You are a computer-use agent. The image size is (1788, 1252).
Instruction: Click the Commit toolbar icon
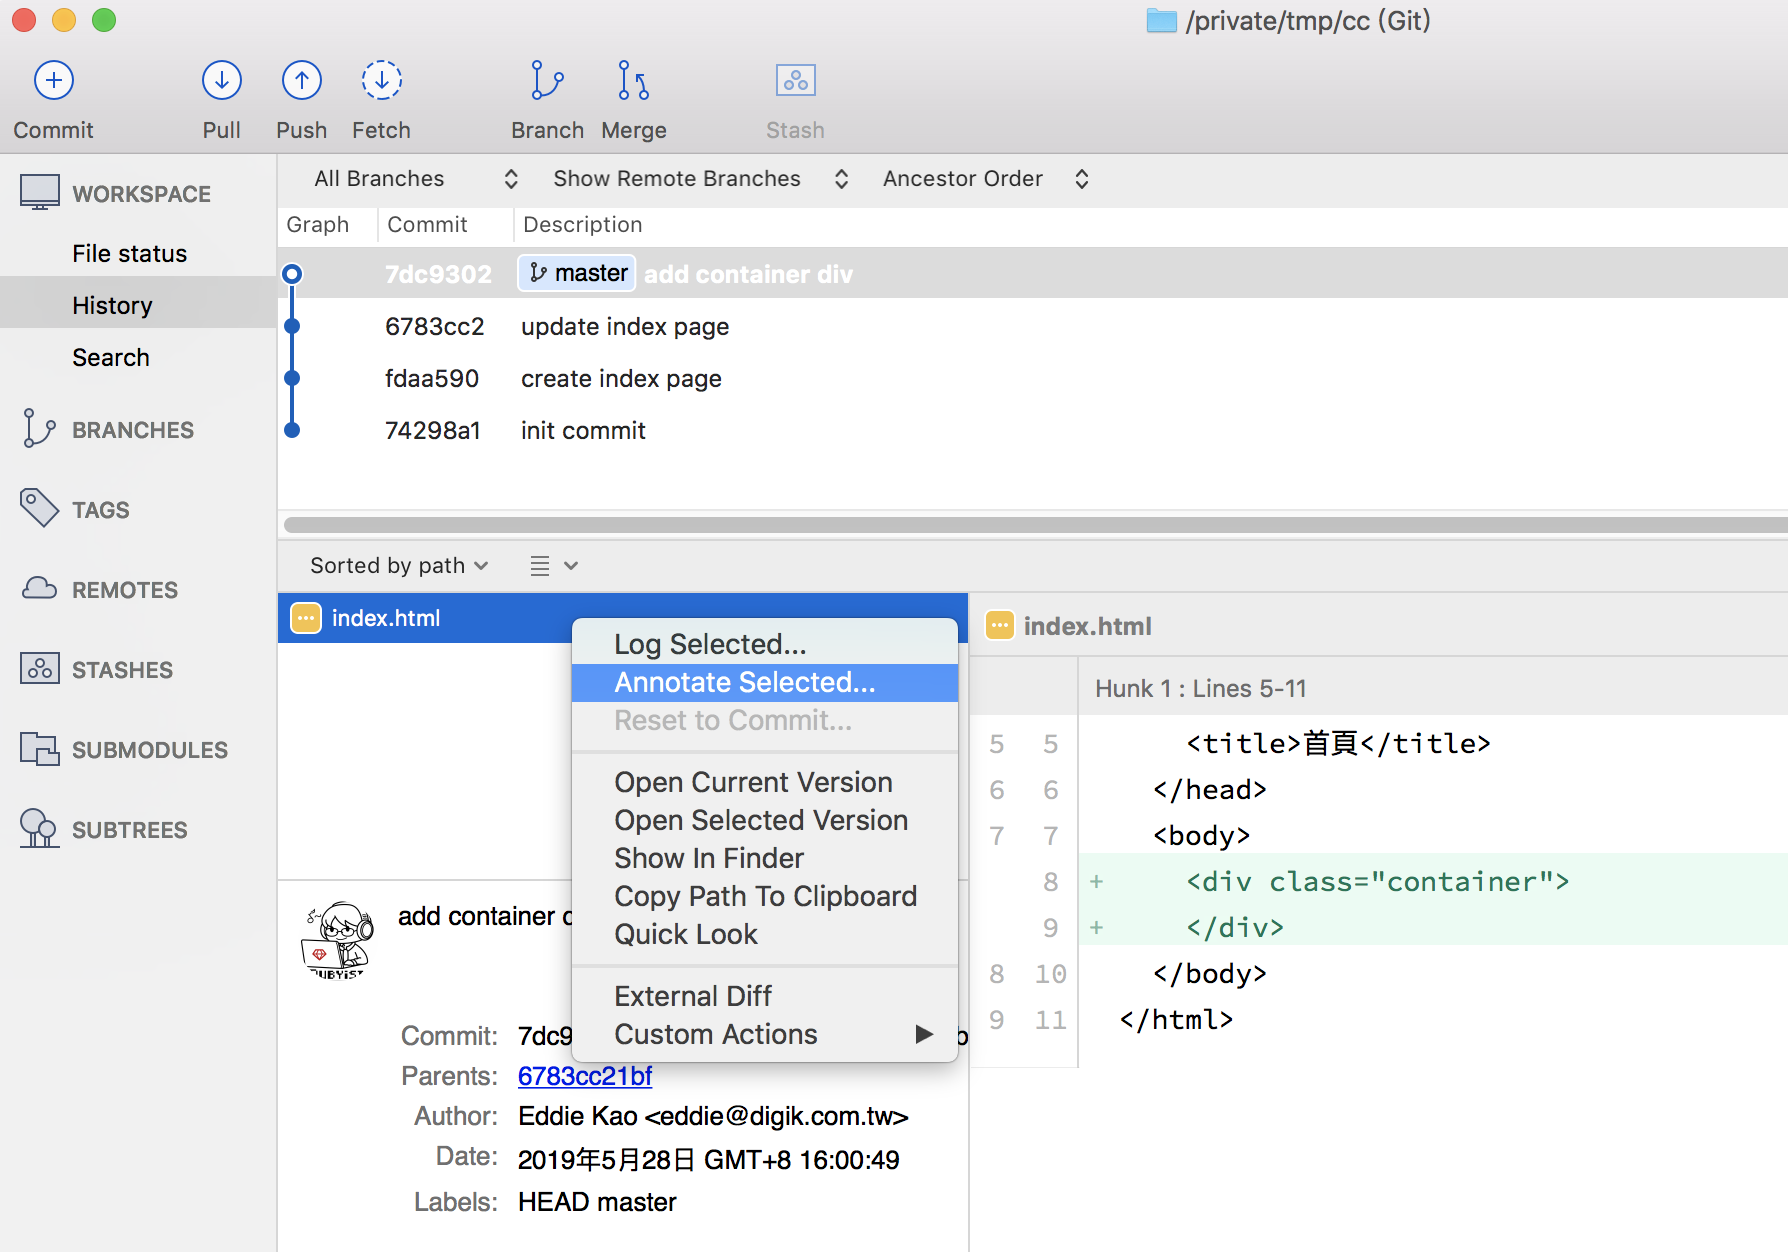[x=54, y=81]
